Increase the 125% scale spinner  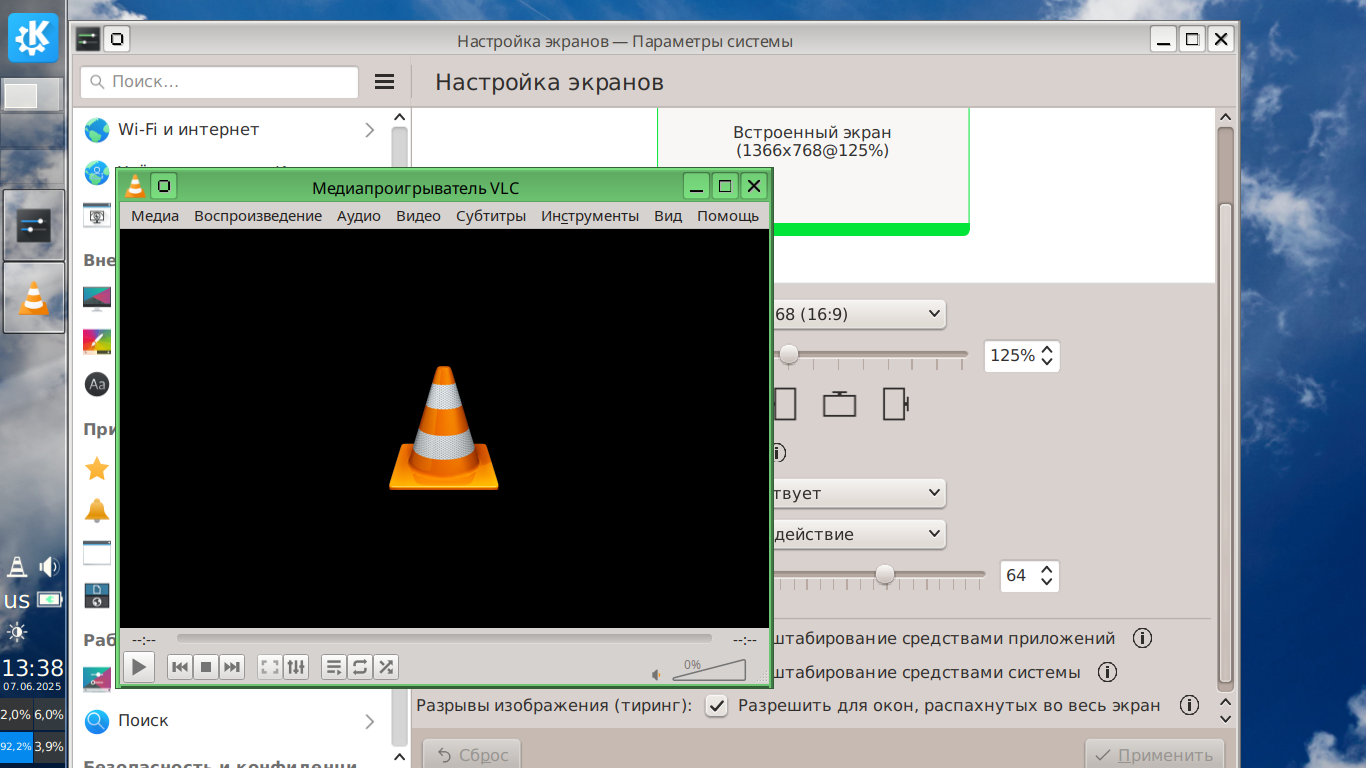point(1047,349)
